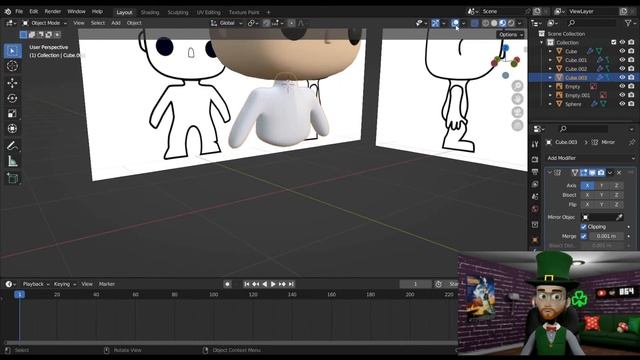Open shading options dropdown arrow
Viewport: 640px width, 360px height.
(520, 23)
